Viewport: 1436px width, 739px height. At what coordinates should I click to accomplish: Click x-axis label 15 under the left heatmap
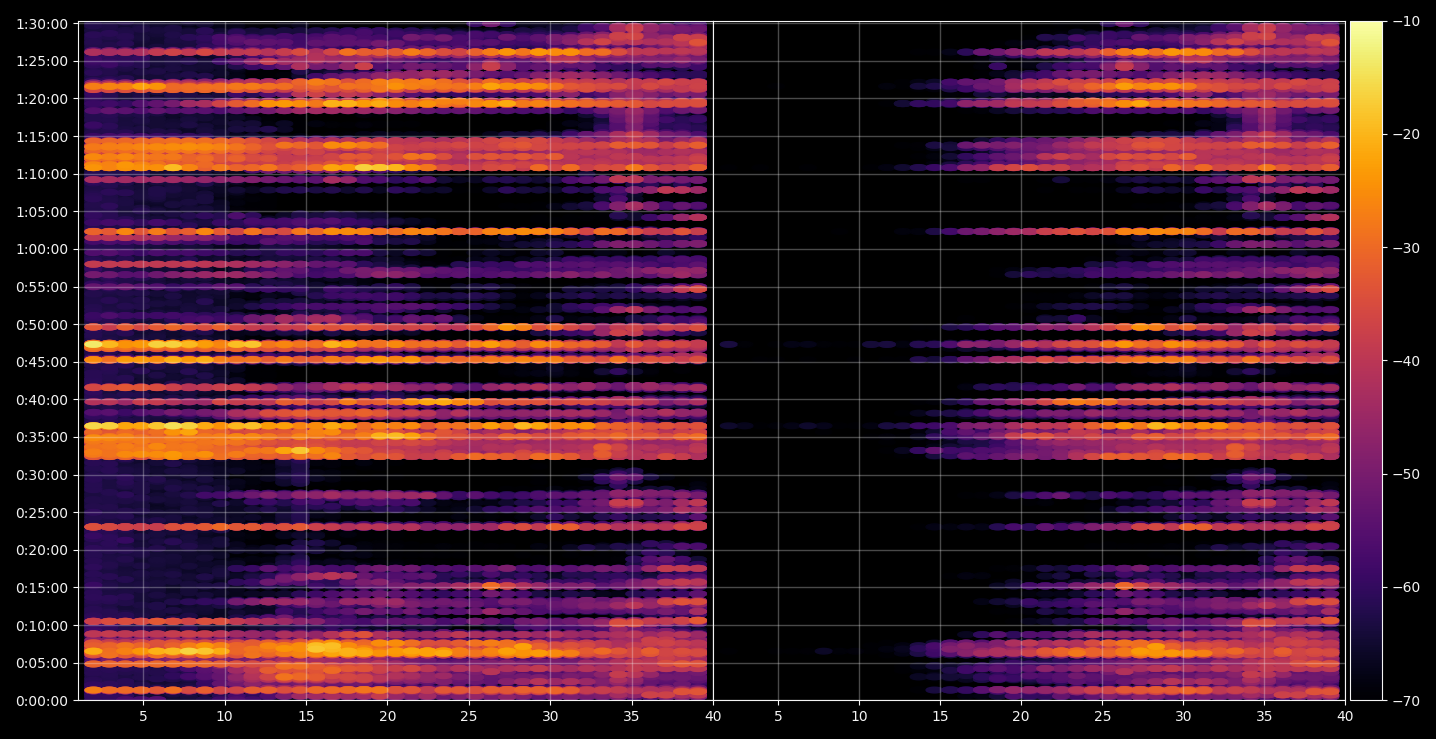pos(306,717)
